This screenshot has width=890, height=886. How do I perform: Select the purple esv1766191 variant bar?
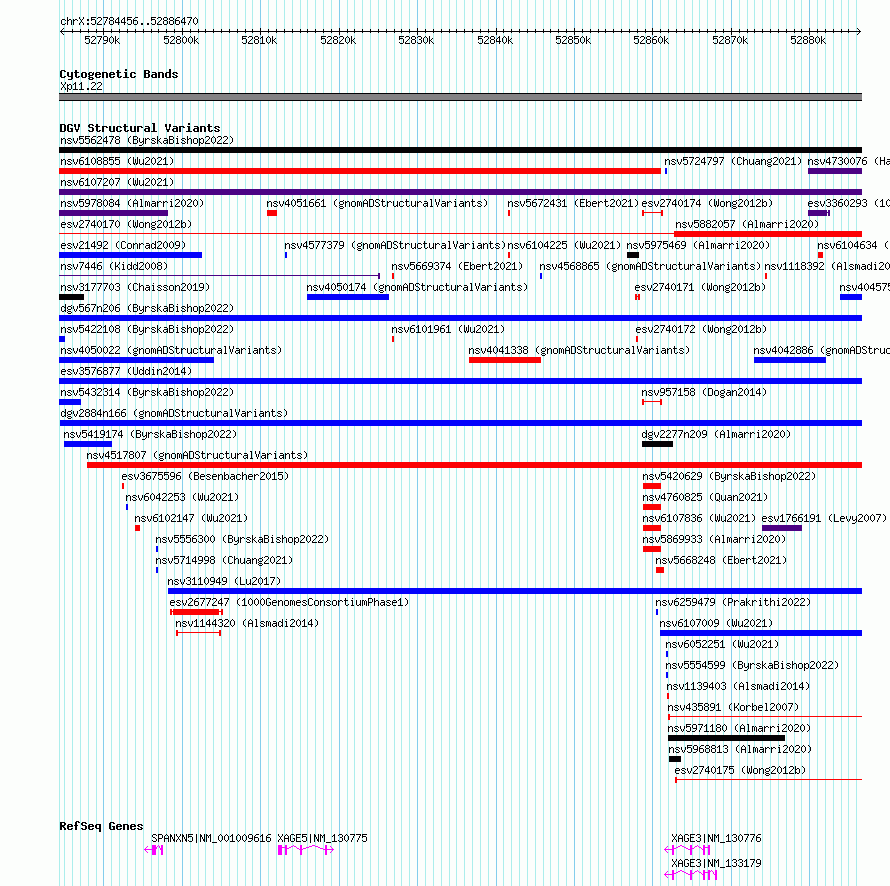[x=782, y=528]
